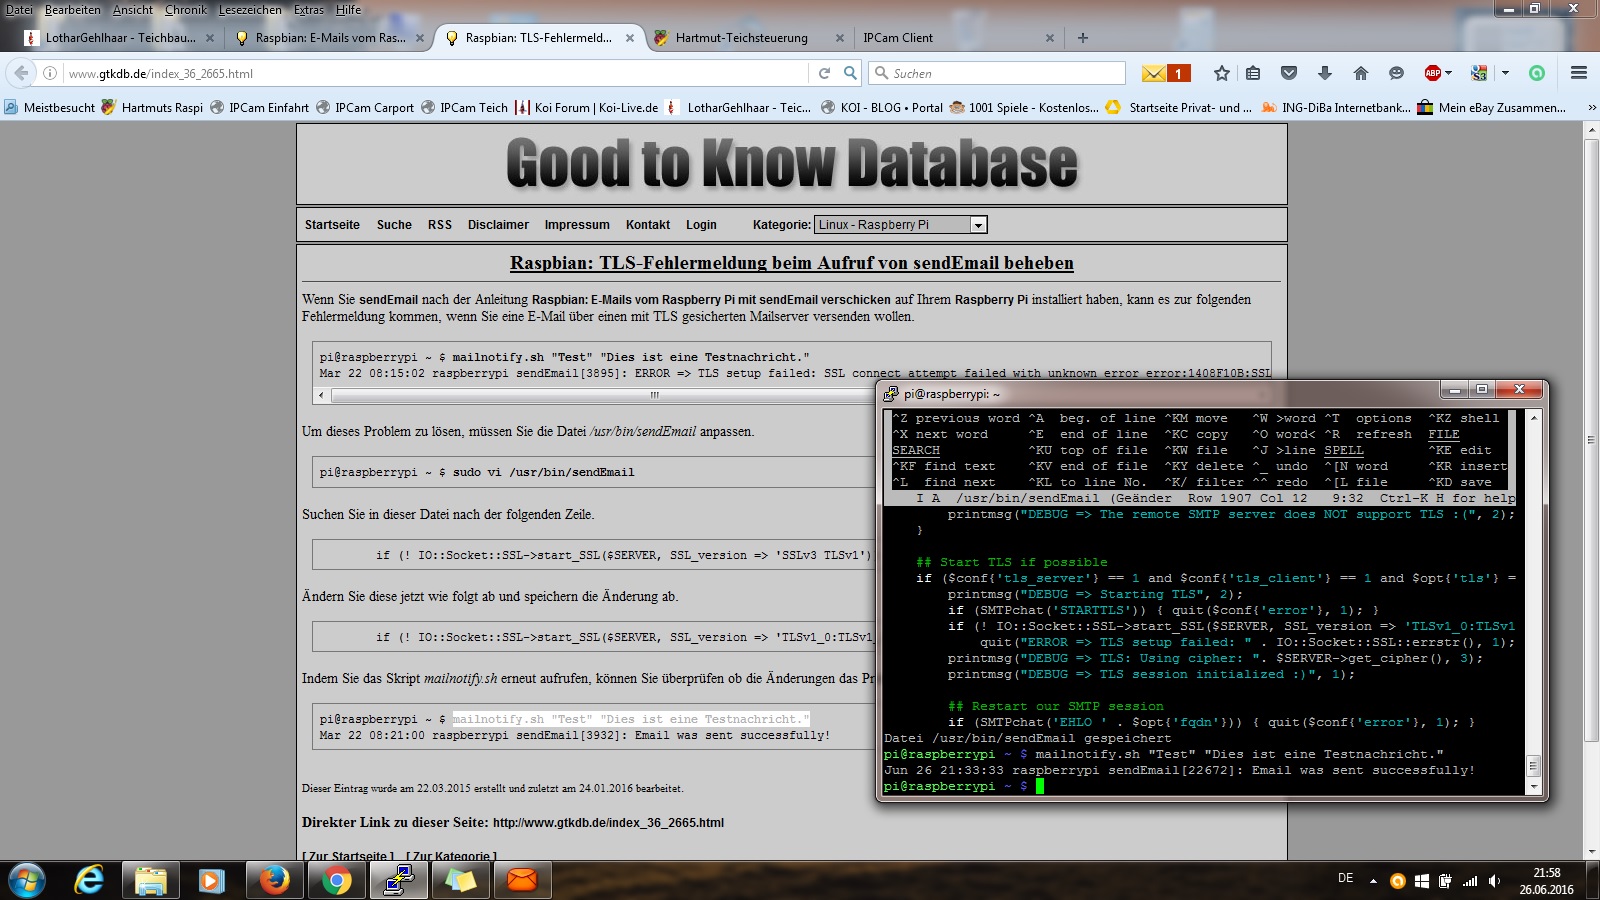Viewport: 1600px width, 900px height.
Task: Expand the Adblock Plus dropdown arrow
Action: pyautogui.click(x=1448, y=73)
